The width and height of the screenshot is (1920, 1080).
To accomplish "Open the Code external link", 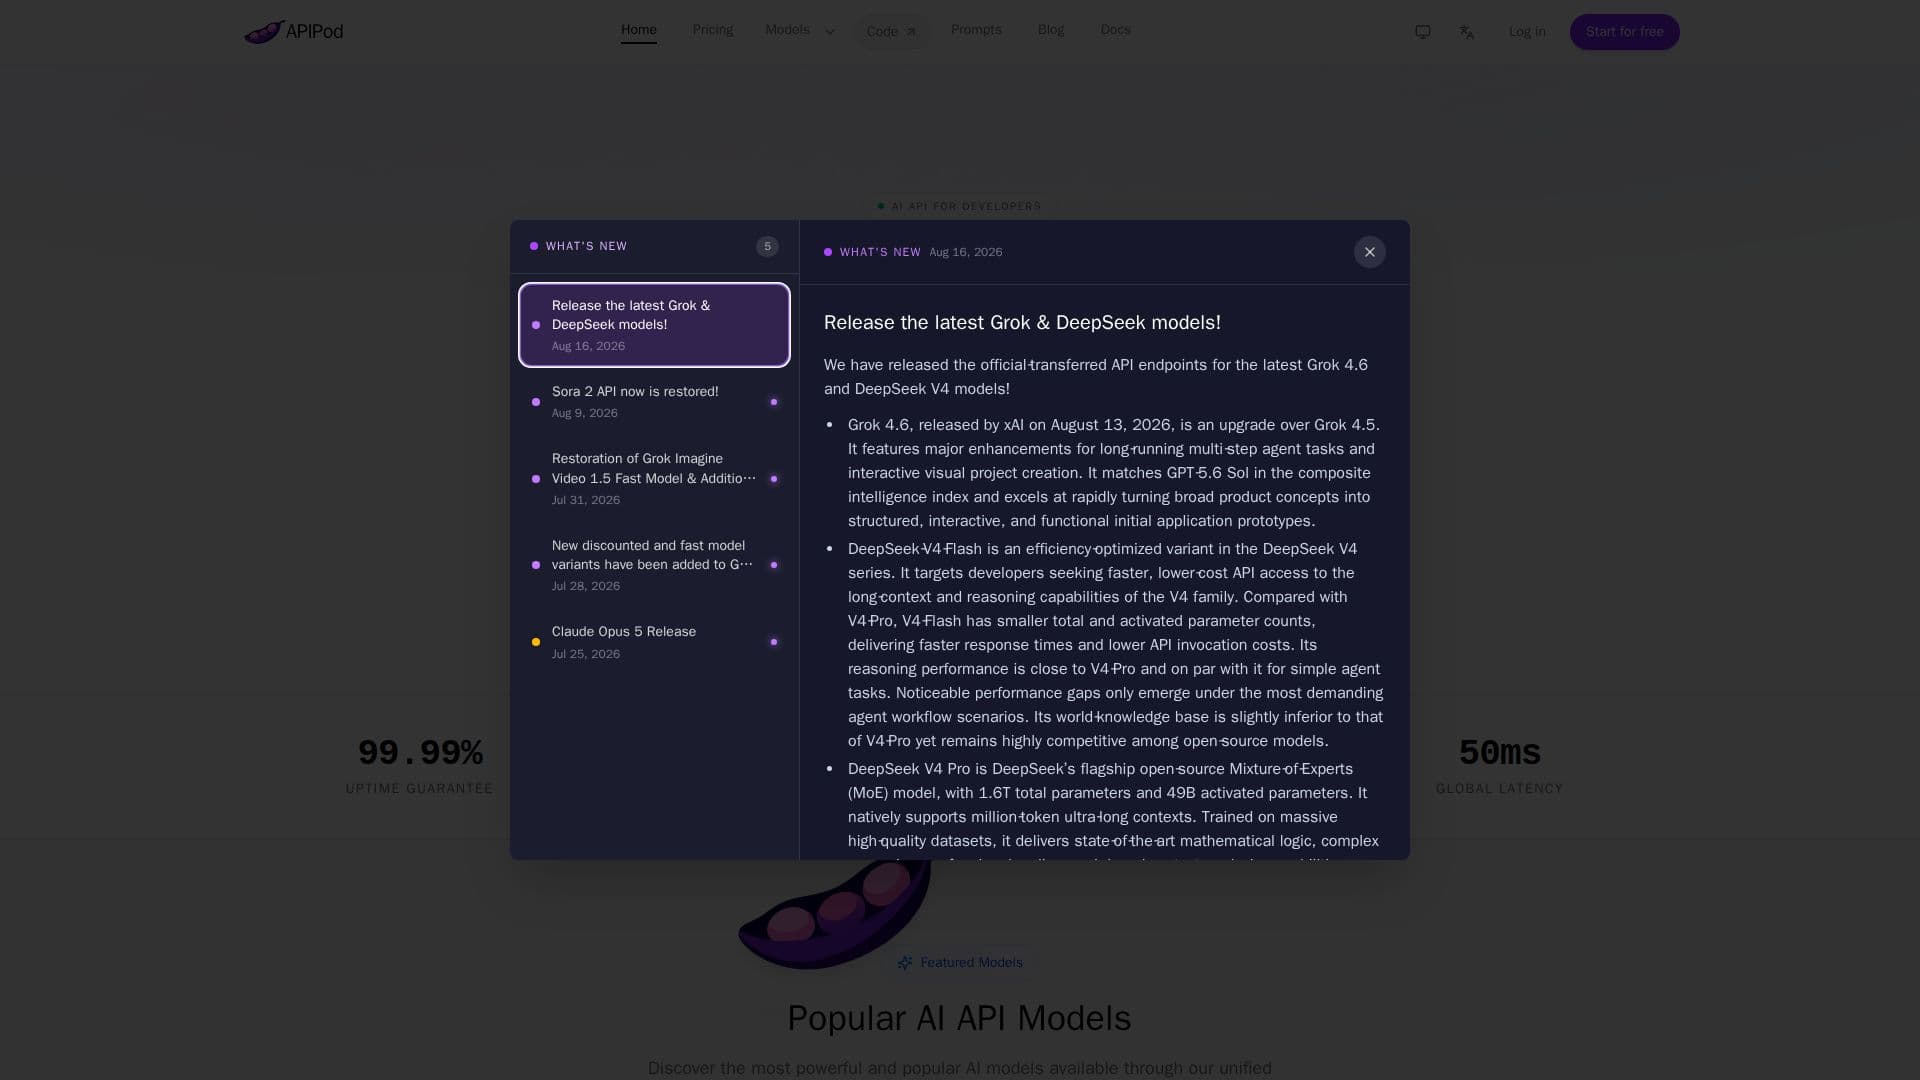I will [x=891, y=32].
